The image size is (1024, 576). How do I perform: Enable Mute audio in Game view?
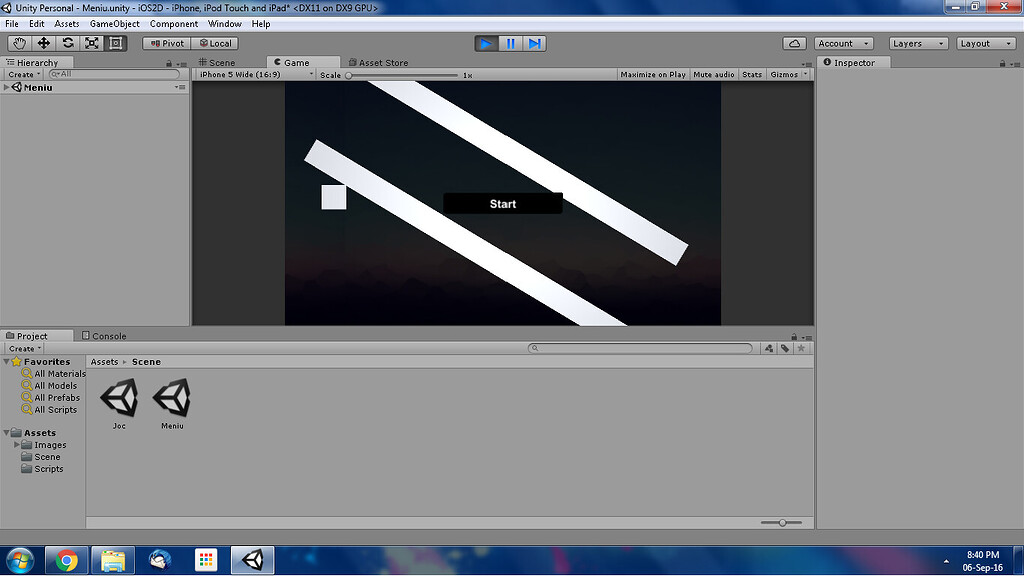[713, 73]
